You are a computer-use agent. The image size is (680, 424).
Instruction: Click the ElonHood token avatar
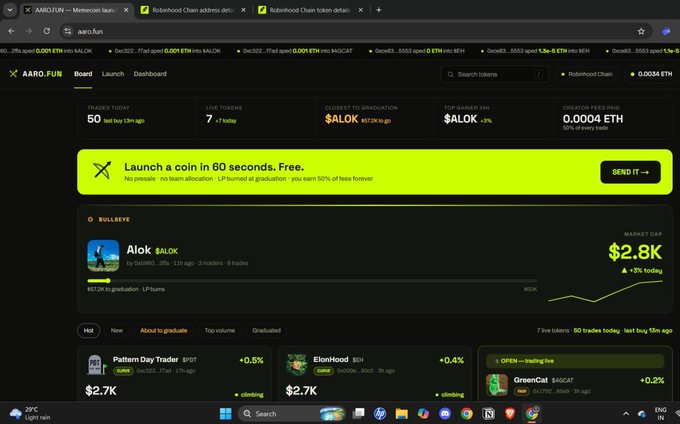[x=297, y=365]
